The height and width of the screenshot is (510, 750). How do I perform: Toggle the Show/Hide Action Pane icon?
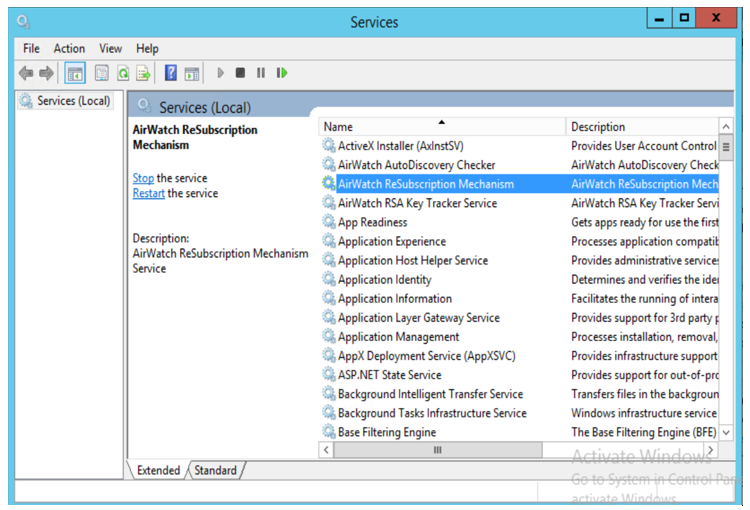tap(192, 73)
